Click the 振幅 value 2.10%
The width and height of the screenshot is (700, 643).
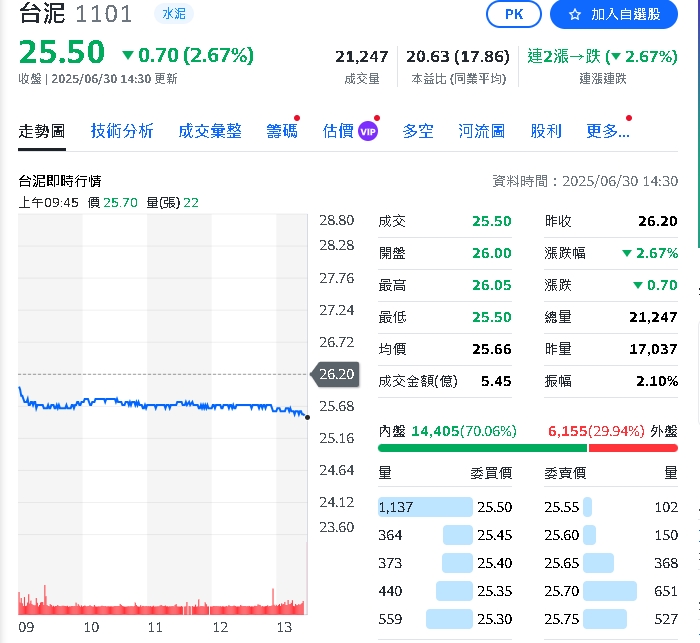[657, 381]
